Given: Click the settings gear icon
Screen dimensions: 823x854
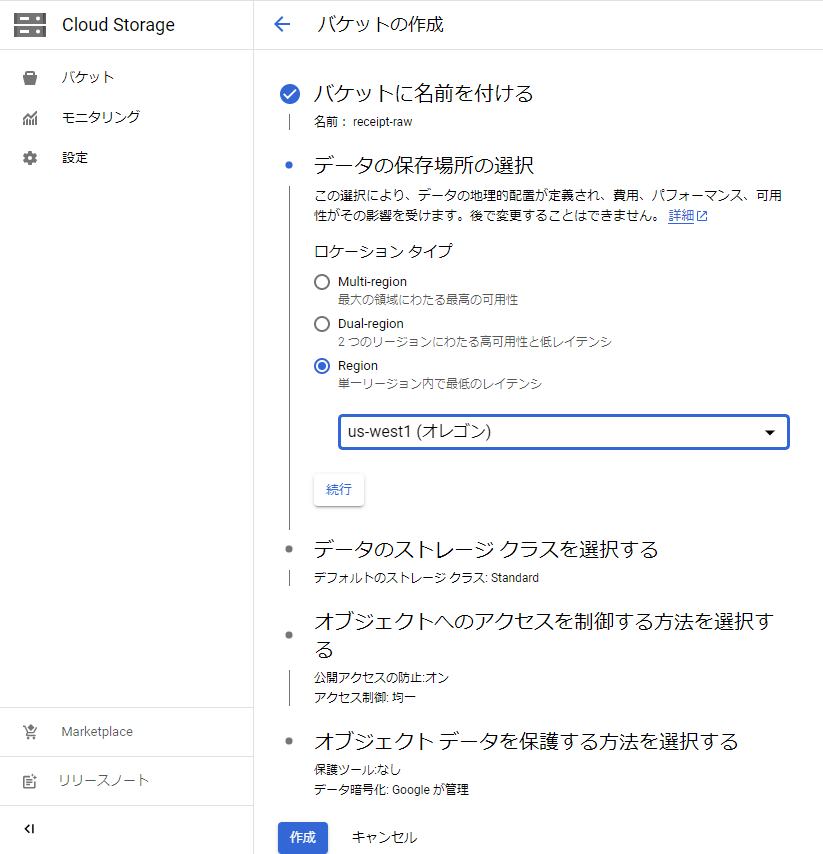Looking at the screenshot, I should click(30, 158).
